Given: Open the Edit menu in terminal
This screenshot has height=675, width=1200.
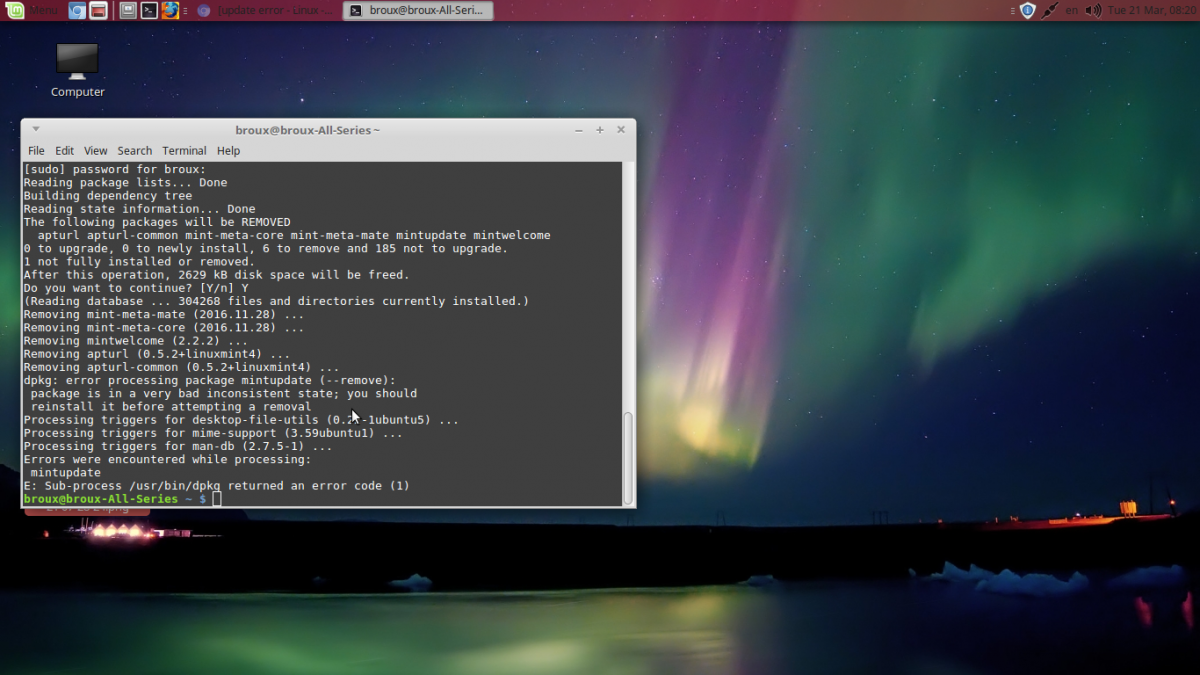Looking at the screenshot, I should tap(65, 151).
